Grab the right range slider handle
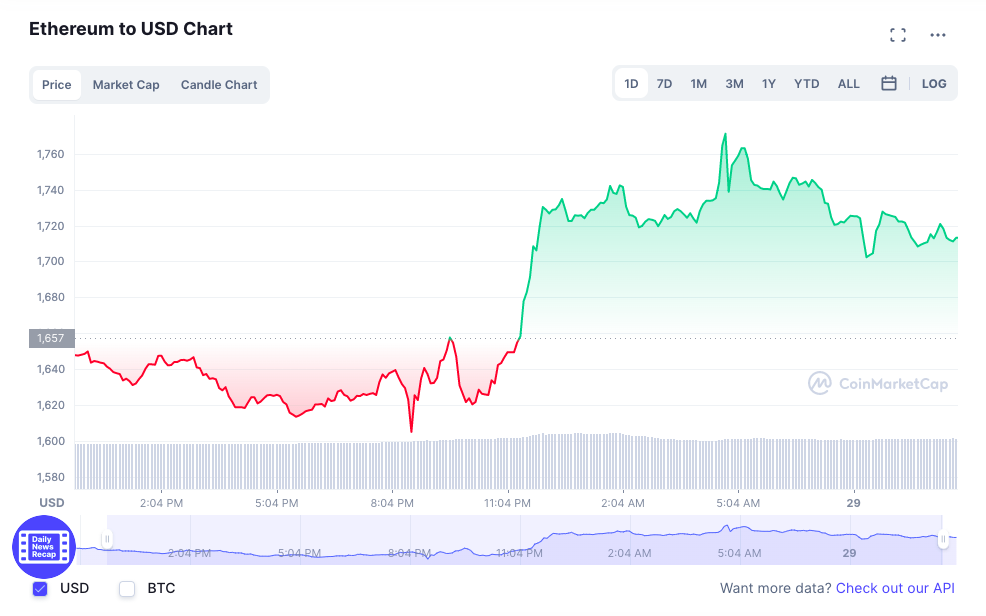The height and width of the screenshot is (616, 986). point(943,539)
